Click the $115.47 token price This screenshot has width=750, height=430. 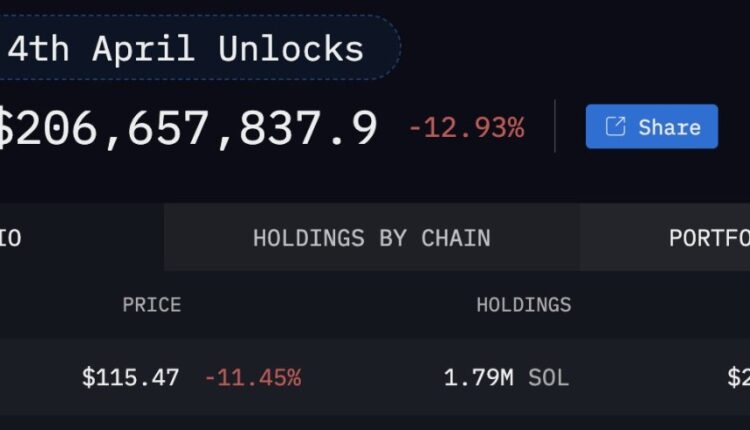pyautogui.click(x=131, y=378)
